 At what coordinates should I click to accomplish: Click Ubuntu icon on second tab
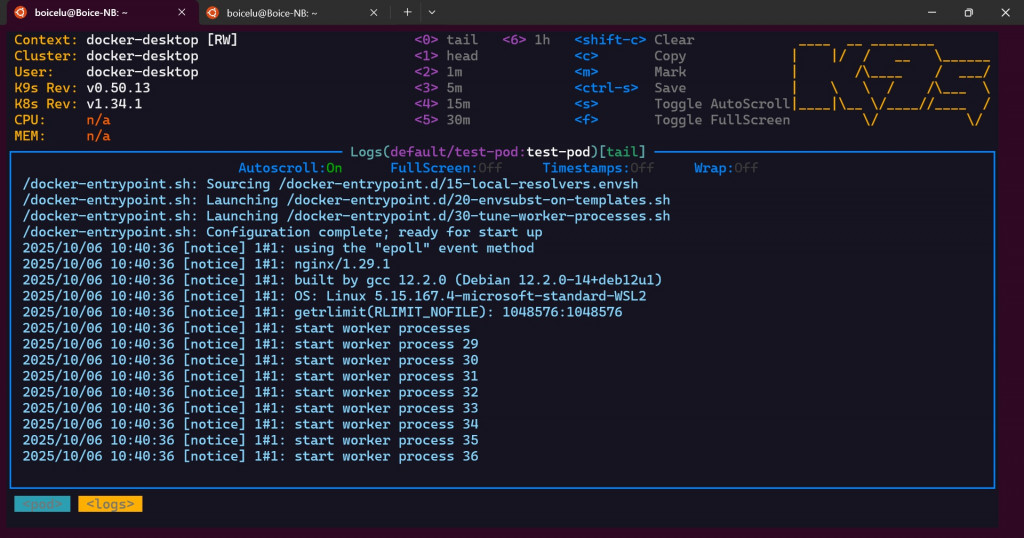coord(212,12)
